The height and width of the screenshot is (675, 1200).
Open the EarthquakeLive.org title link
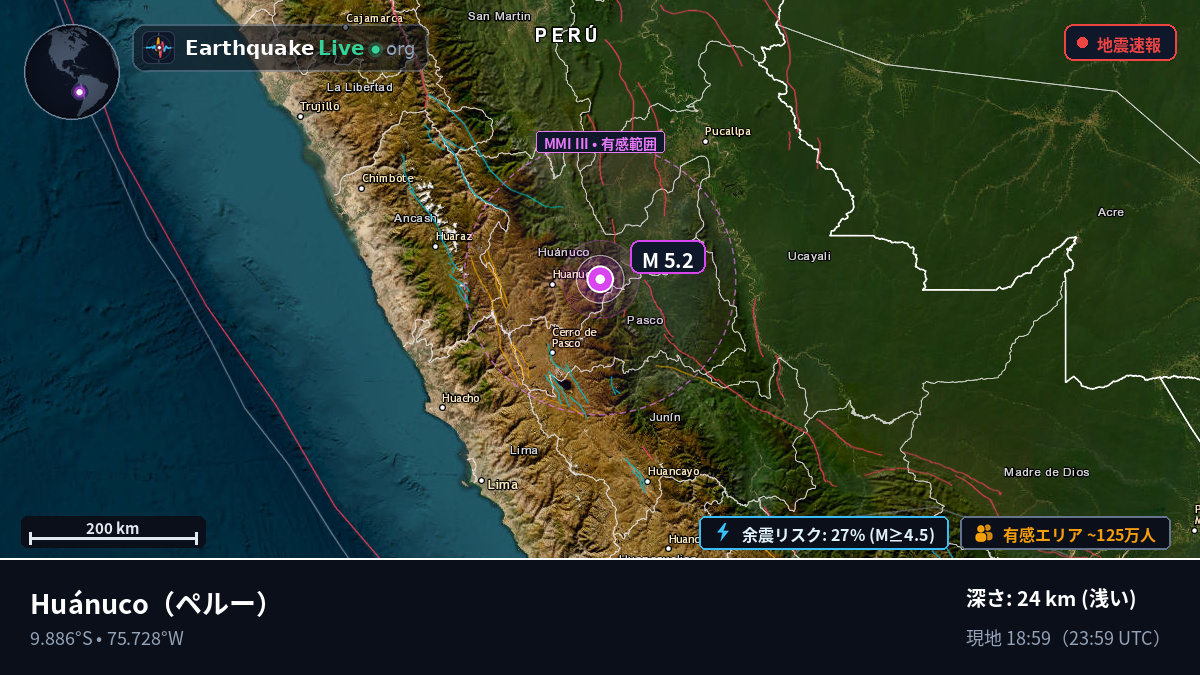(x=300, y=48)
